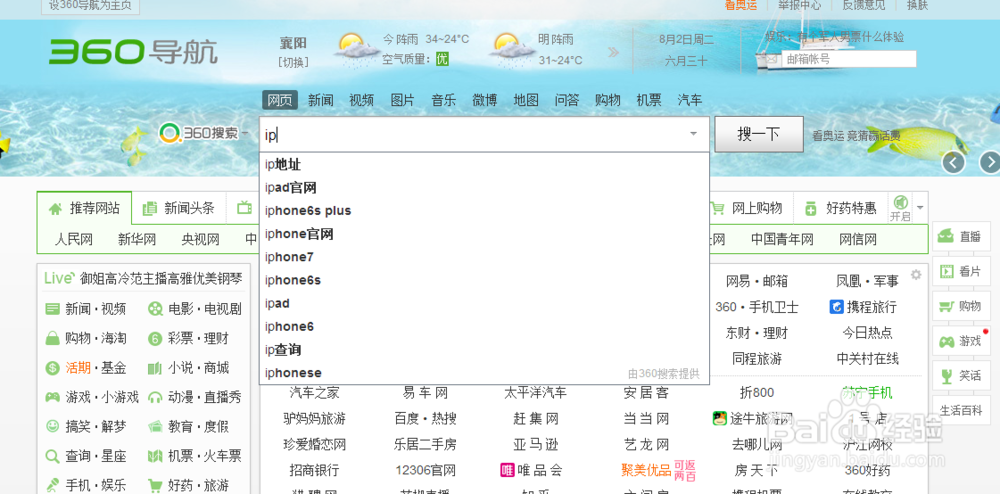
Task: Open the 笑话 sidebar icon
Action: (946, 376)
